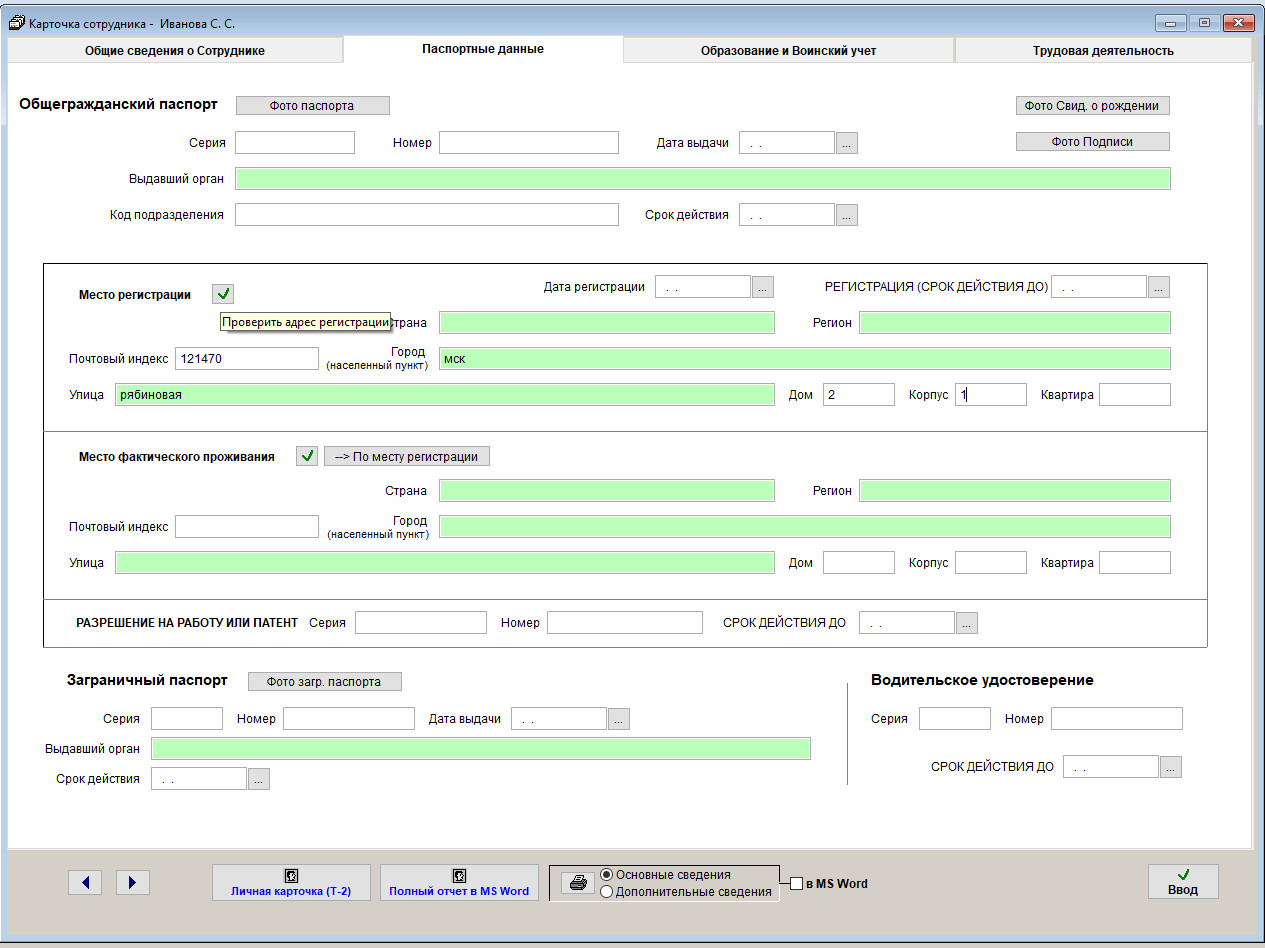Click the Фото Подписи button

1092,142
